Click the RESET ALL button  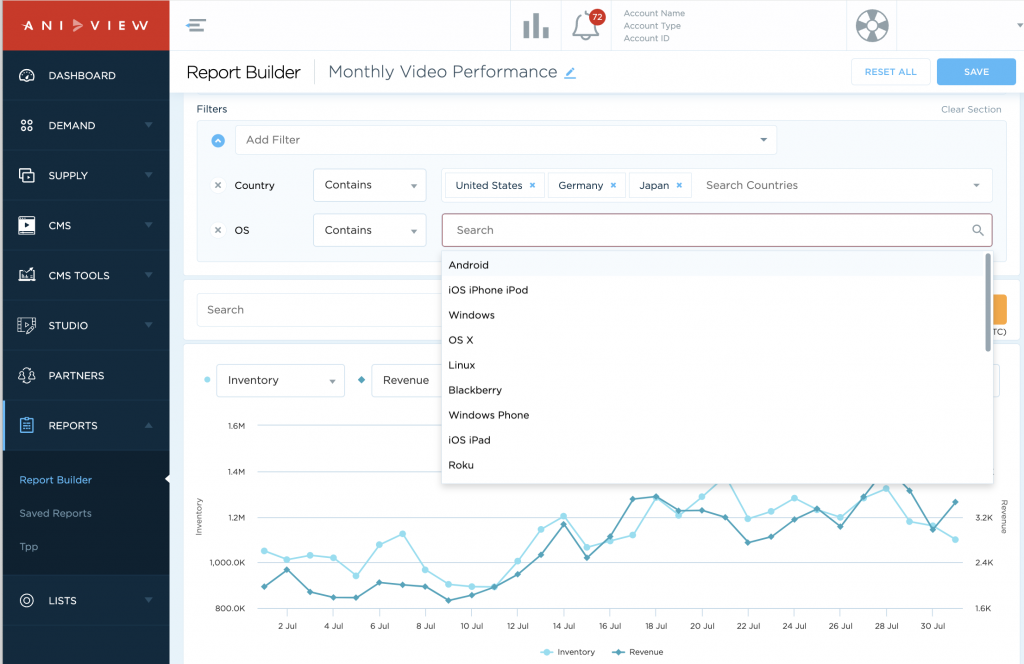tap(890, 71)
